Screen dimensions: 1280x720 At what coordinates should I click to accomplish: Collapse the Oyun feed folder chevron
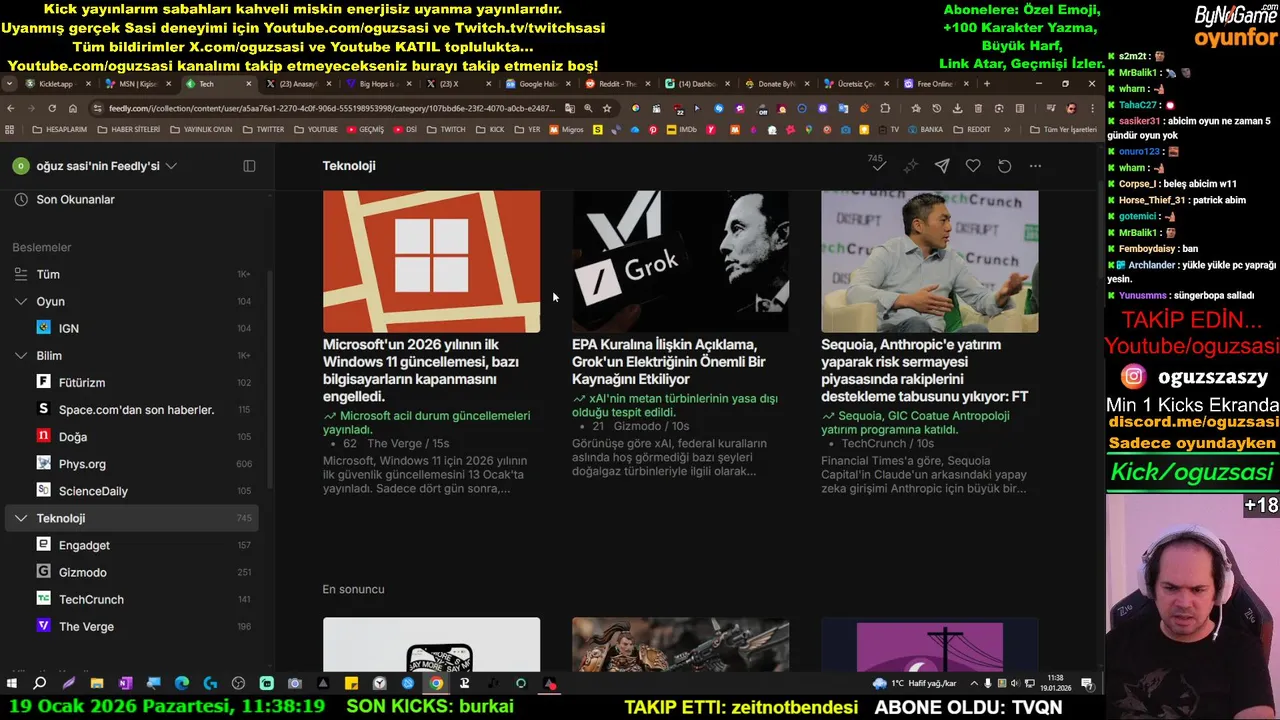[21, 301]
